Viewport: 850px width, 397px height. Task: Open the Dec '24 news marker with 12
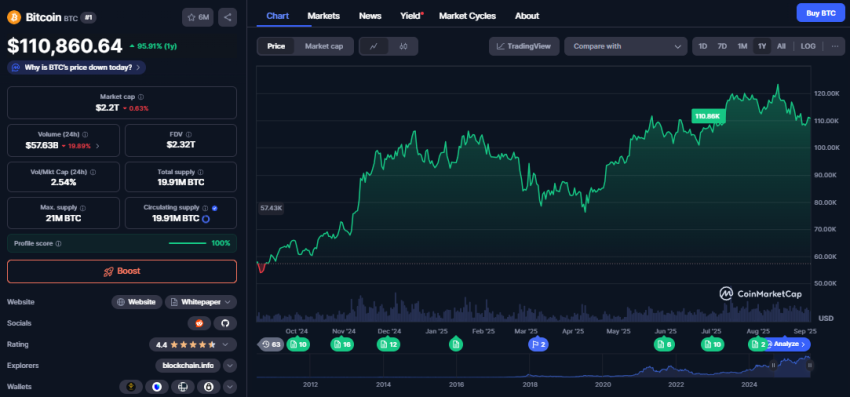click(x=389, y=344)
